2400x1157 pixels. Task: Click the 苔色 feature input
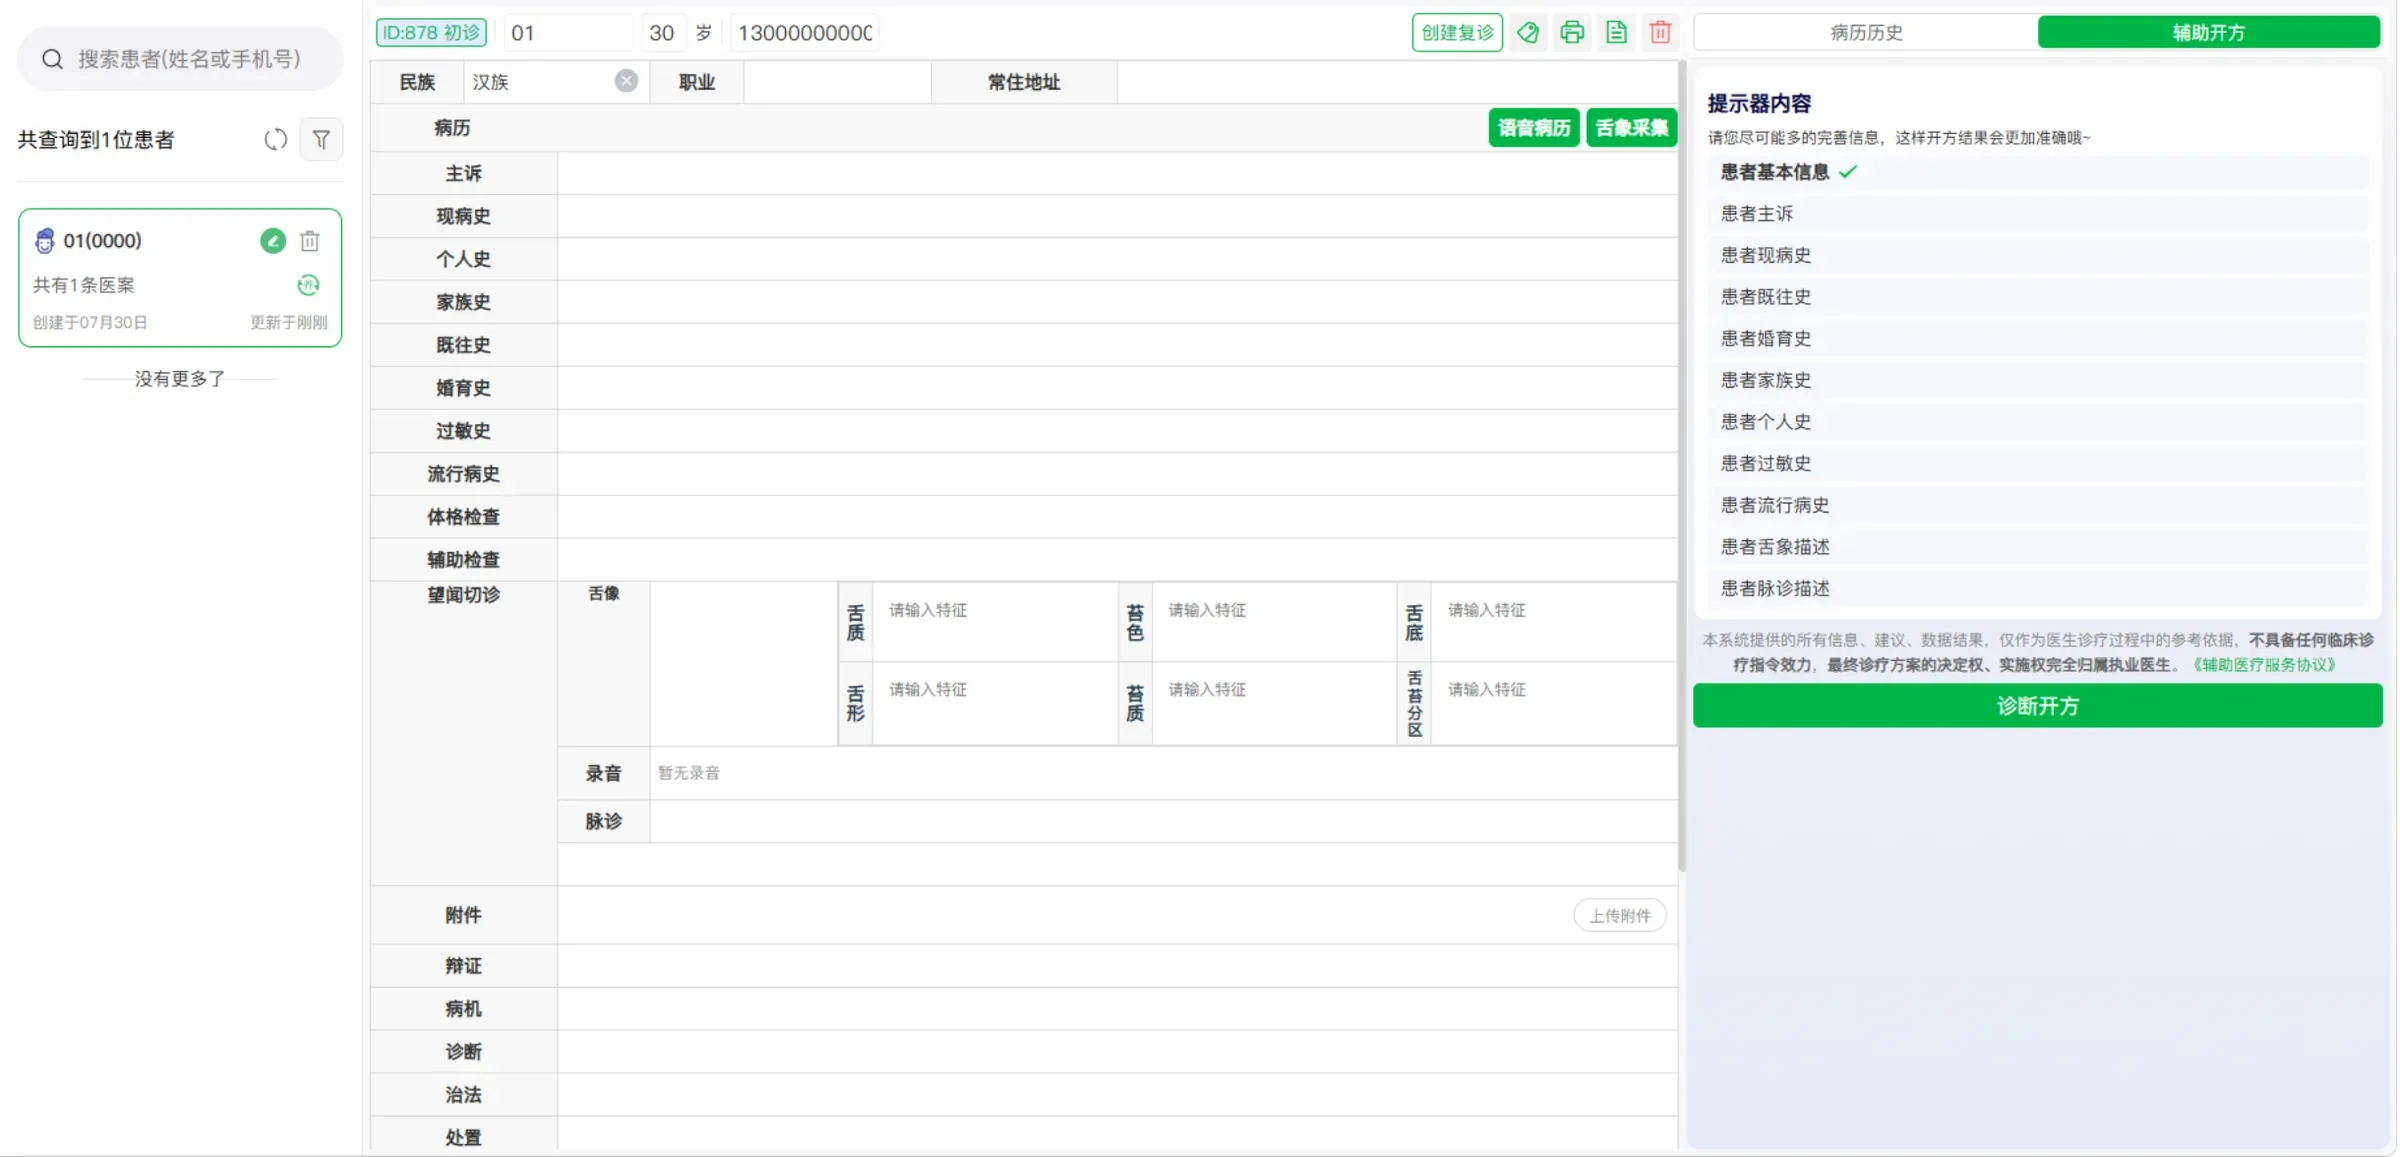(1274, 622)
